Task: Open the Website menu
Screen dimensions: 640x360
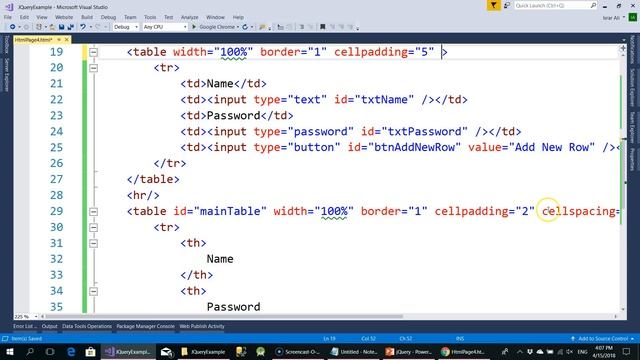Action: click(x=64, y=17)
